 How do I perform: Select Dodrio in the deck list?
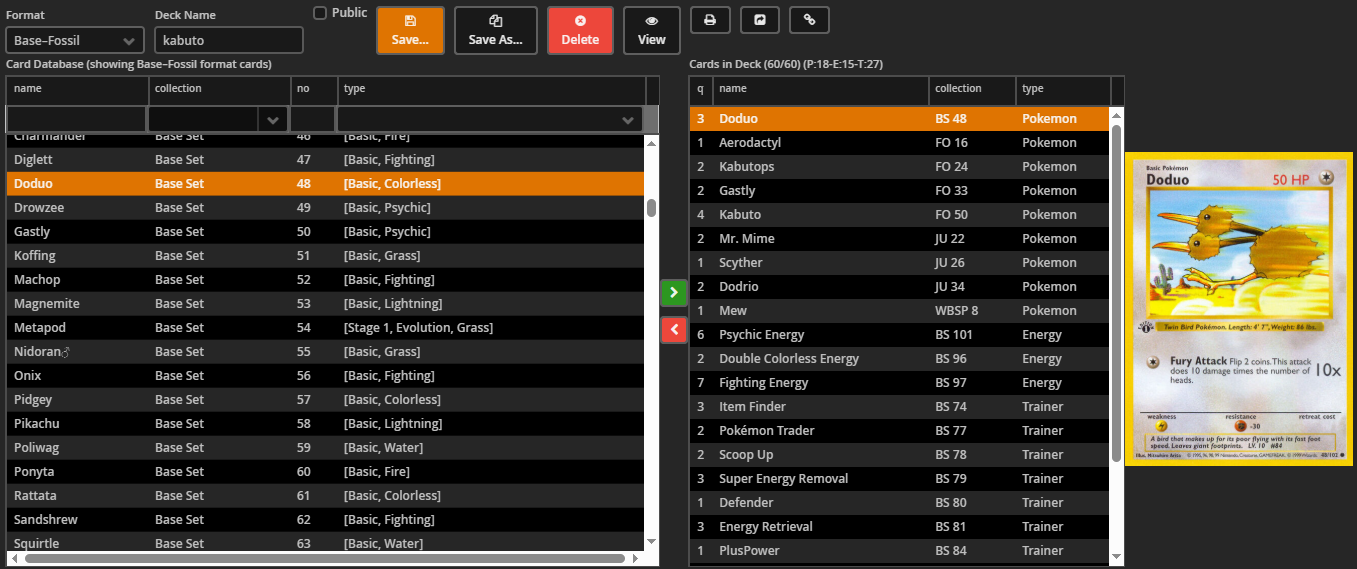pyautogui.click(x=900, y=287)
